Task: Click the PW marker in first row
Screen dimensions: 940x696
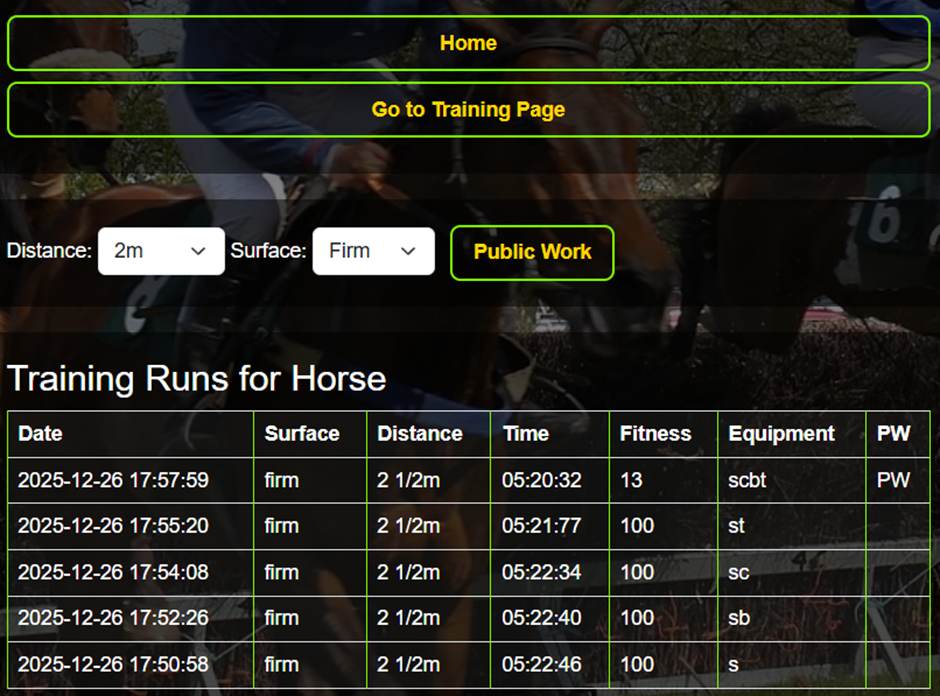Action: pos(893,480)
